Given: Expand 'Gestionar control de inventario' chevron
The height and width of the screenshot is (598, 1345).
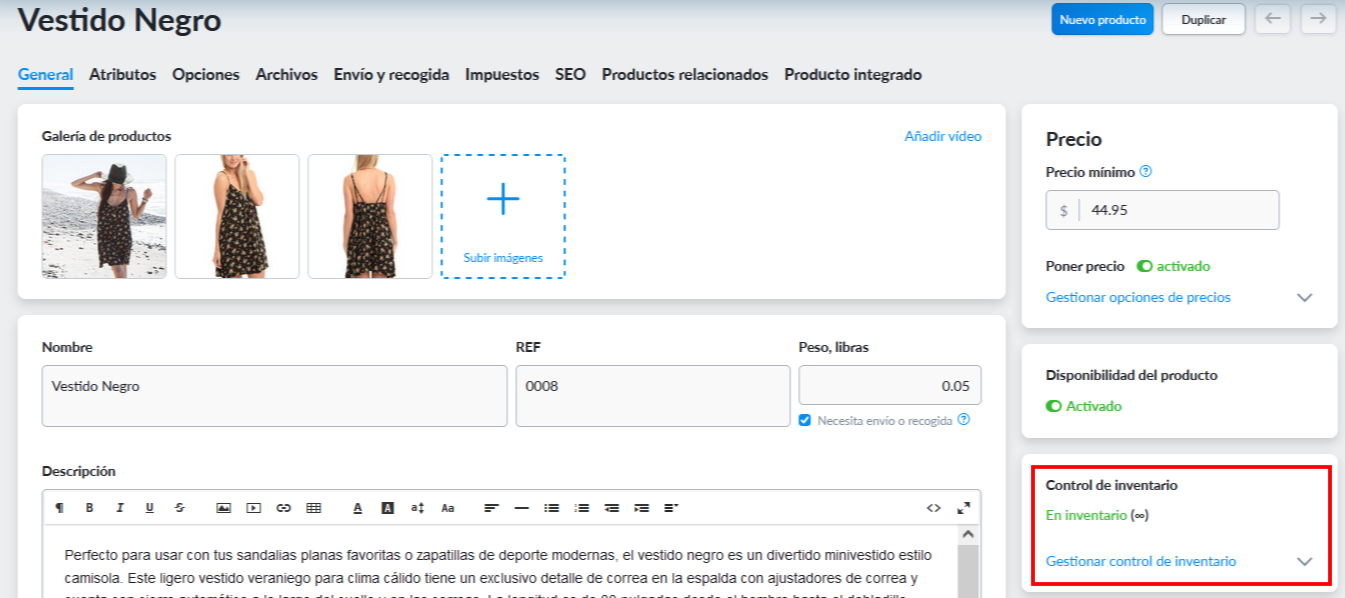Looking at the screenshot, I should point(1304,561).
